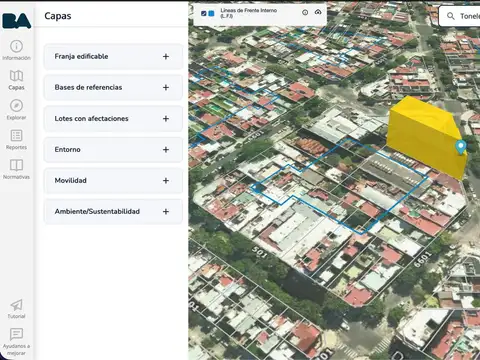480x360 pixels.
Task: Open the Reportes section
Action: pos(16,139)
